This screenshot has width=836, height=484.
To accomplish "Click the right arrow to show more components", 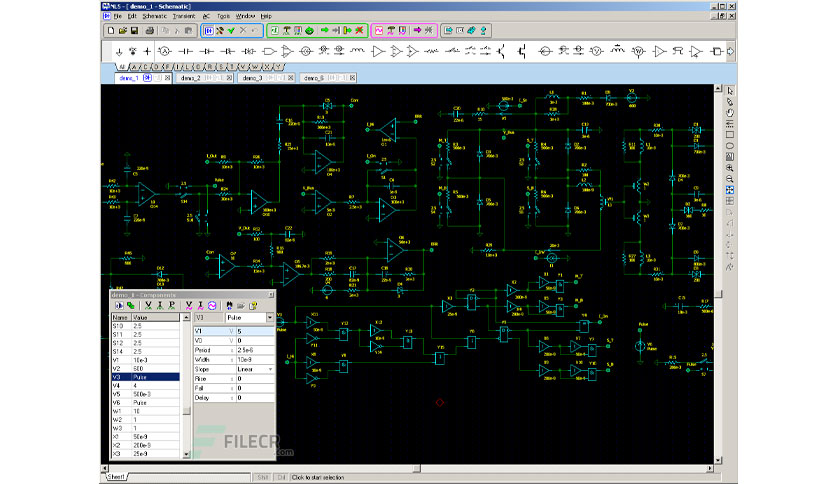I will click(x=730, y=52).
